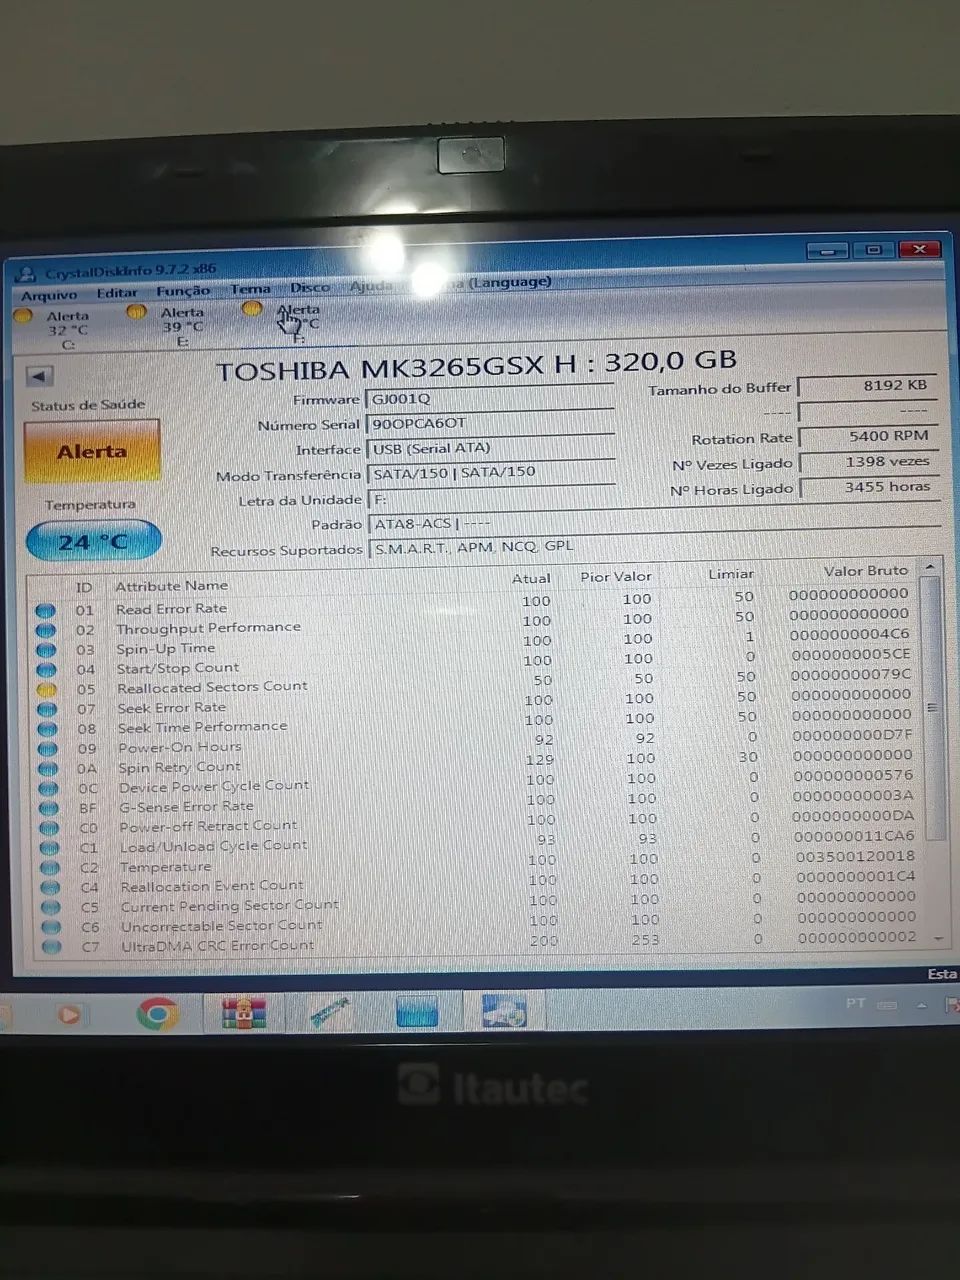Click the status icon for Device Power Cycle Count

tap(49, 788)
